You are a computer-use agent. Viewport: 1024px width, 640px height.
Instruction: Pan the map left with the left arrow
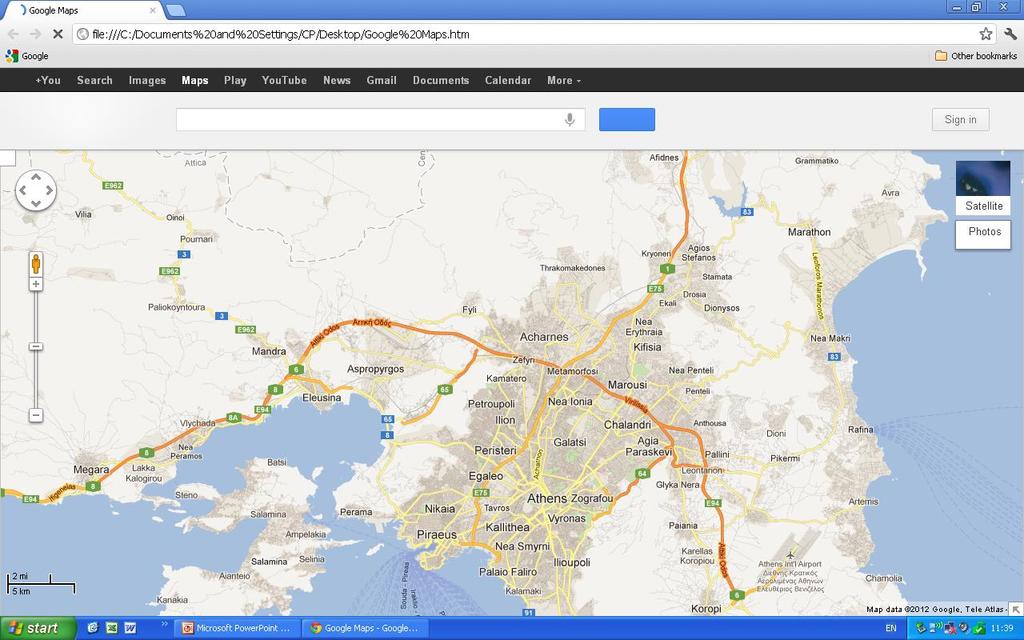[x=23, y=190]
